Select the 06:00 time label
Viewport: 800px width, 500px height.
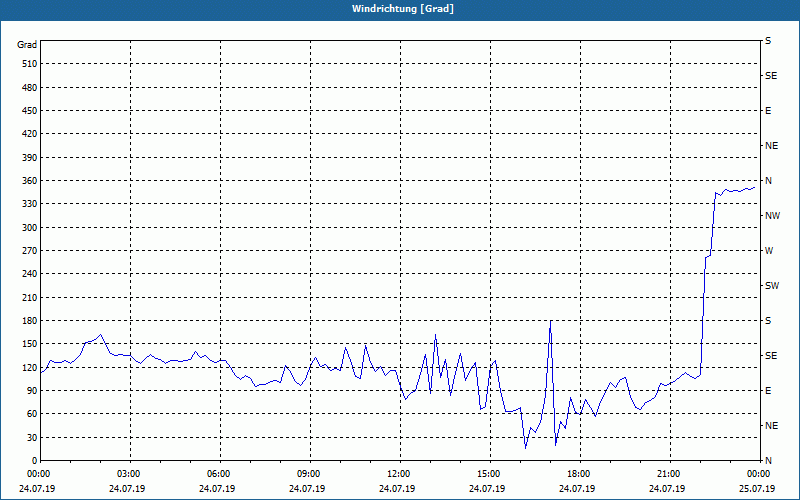click(219, 473)
